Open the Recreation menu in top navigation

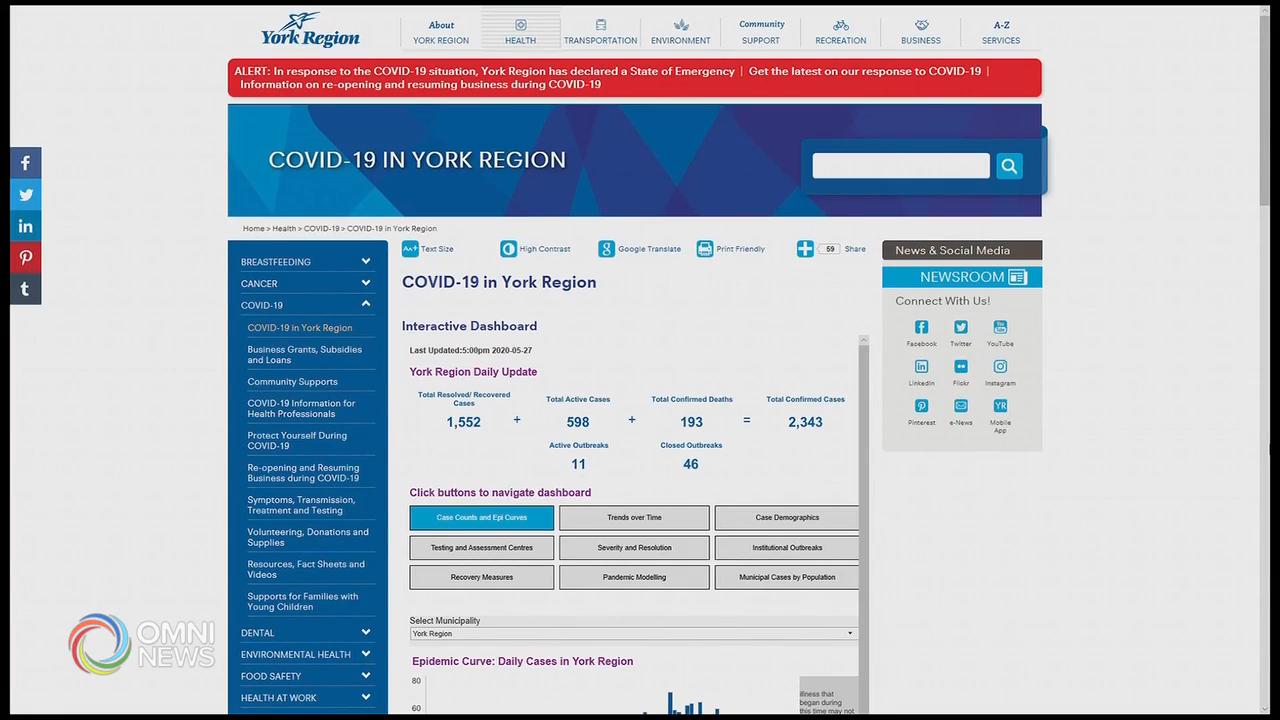point(840,32)
